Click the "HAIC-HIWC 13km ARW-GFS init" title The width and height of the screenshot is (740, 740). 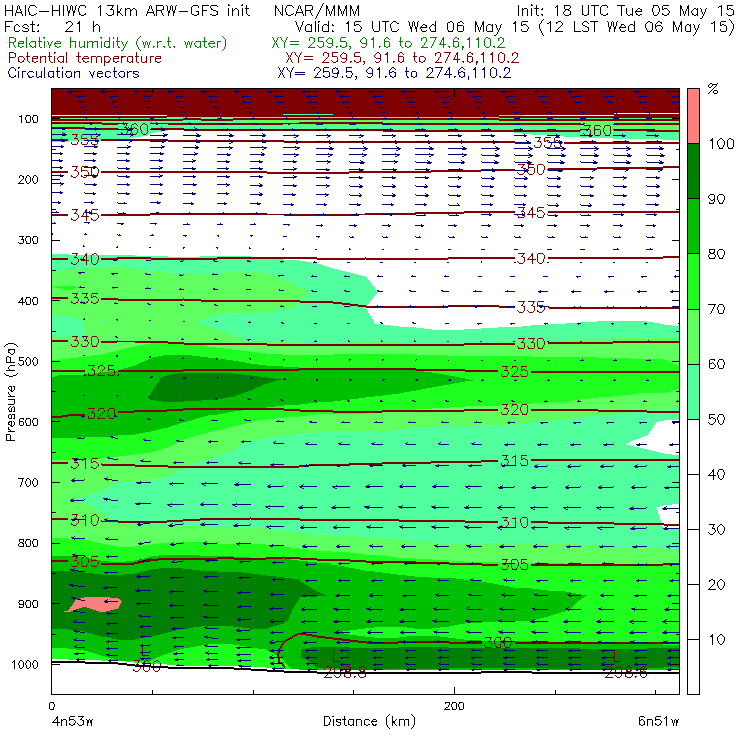tap(127, 11)
